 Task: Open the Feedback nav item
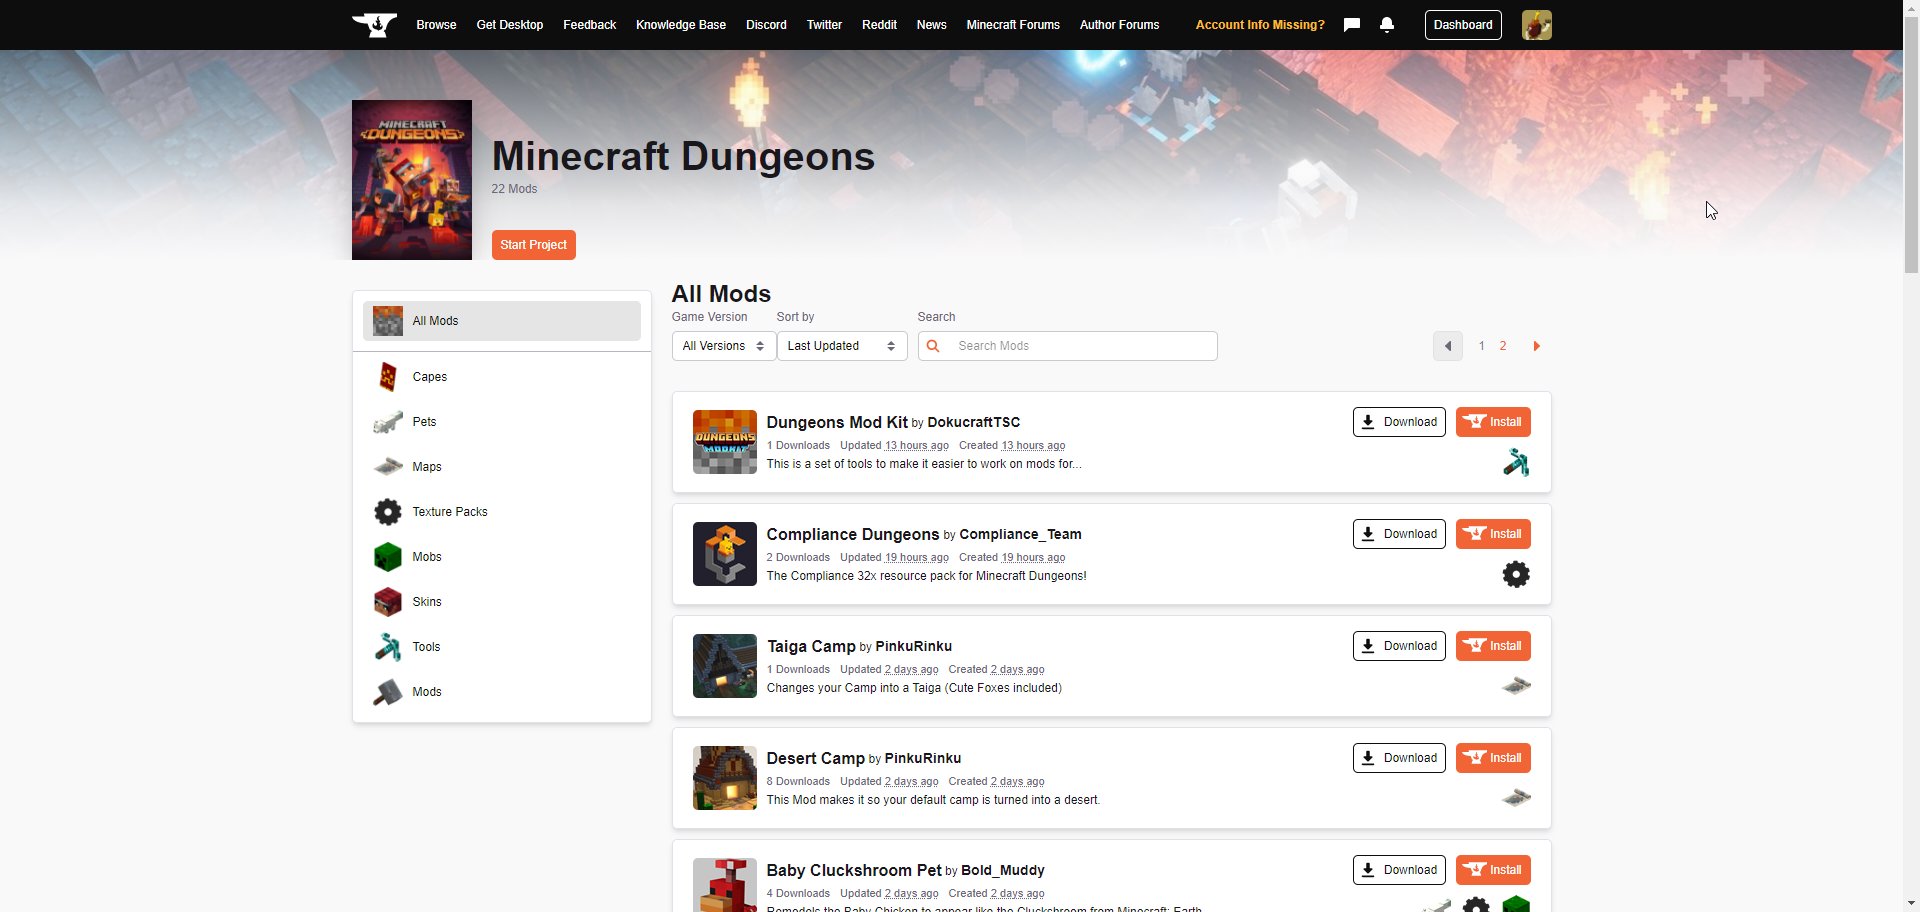point(589,25)
